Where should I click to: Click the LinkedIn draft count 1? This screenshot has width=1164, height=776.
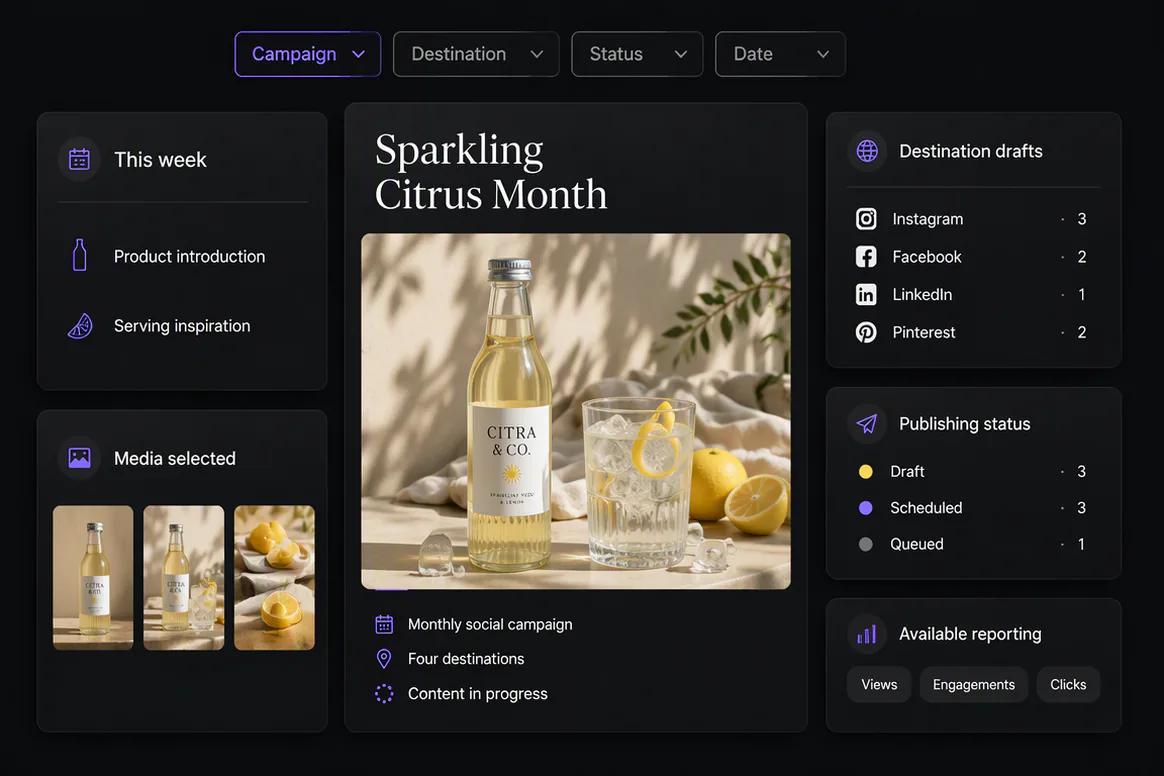[1082, 295]
